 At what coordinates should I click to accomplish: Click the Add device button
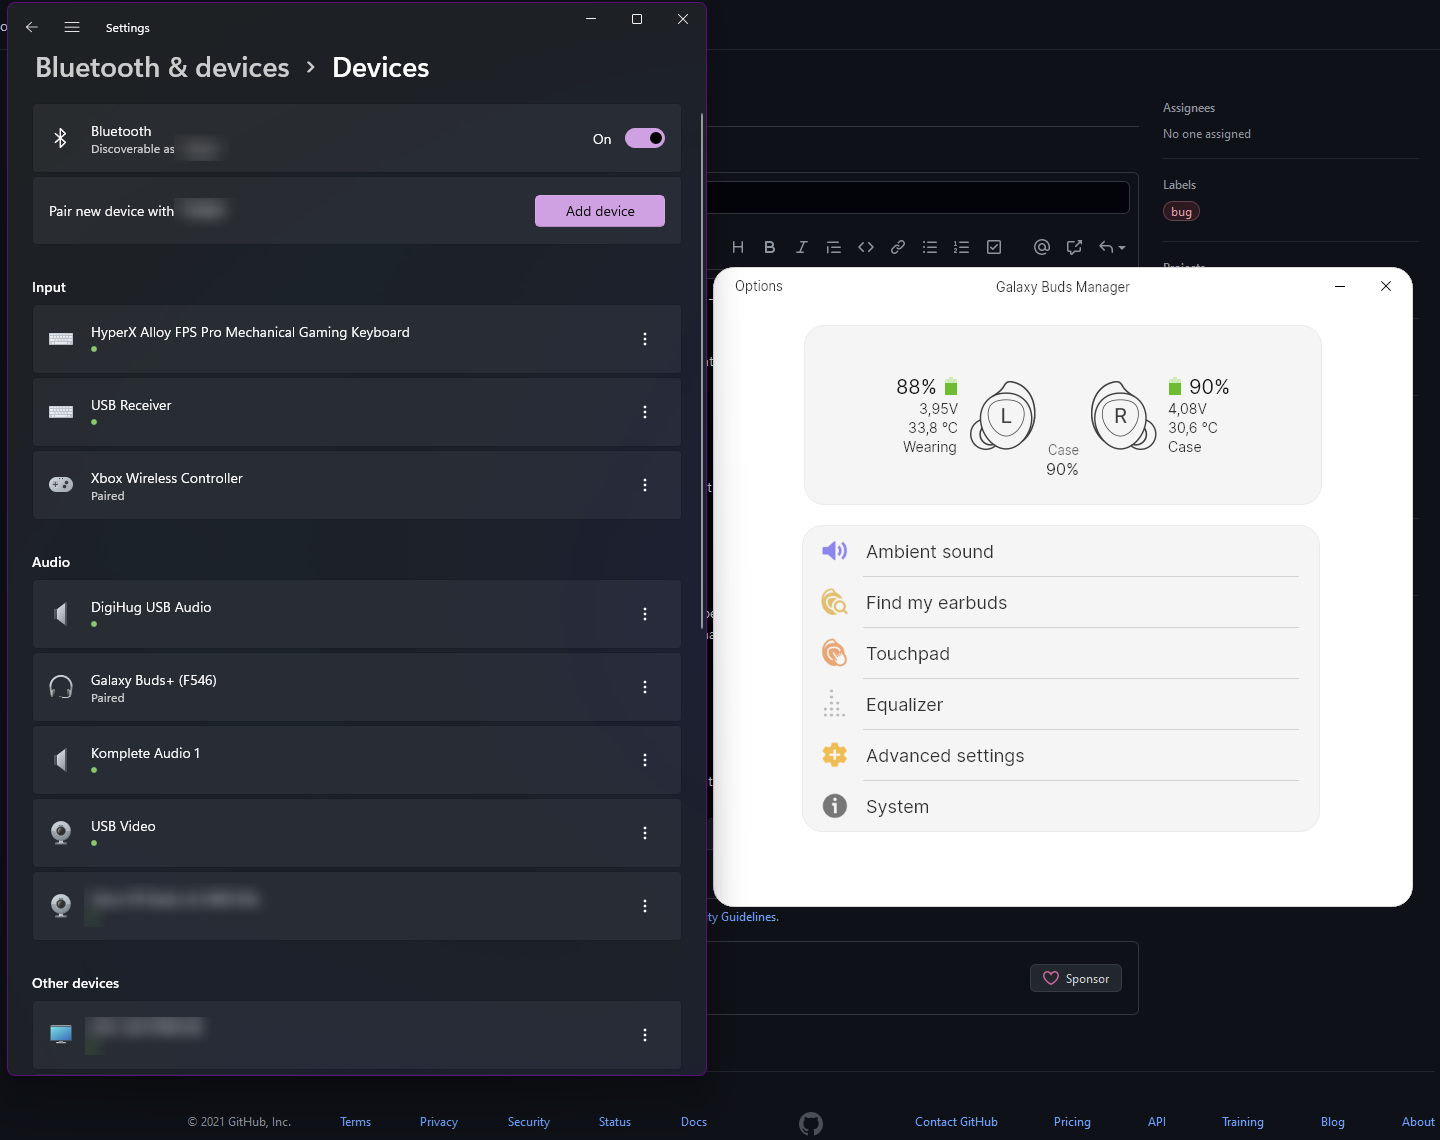coord(600,211)
